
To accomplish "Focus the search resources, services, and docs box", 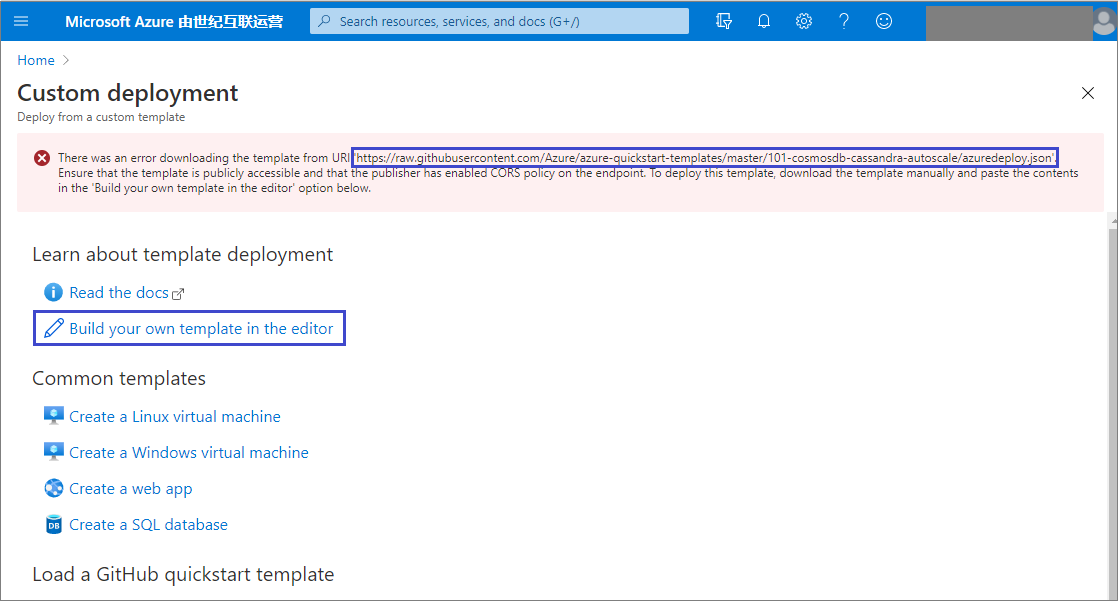I will tap(499, 21).
